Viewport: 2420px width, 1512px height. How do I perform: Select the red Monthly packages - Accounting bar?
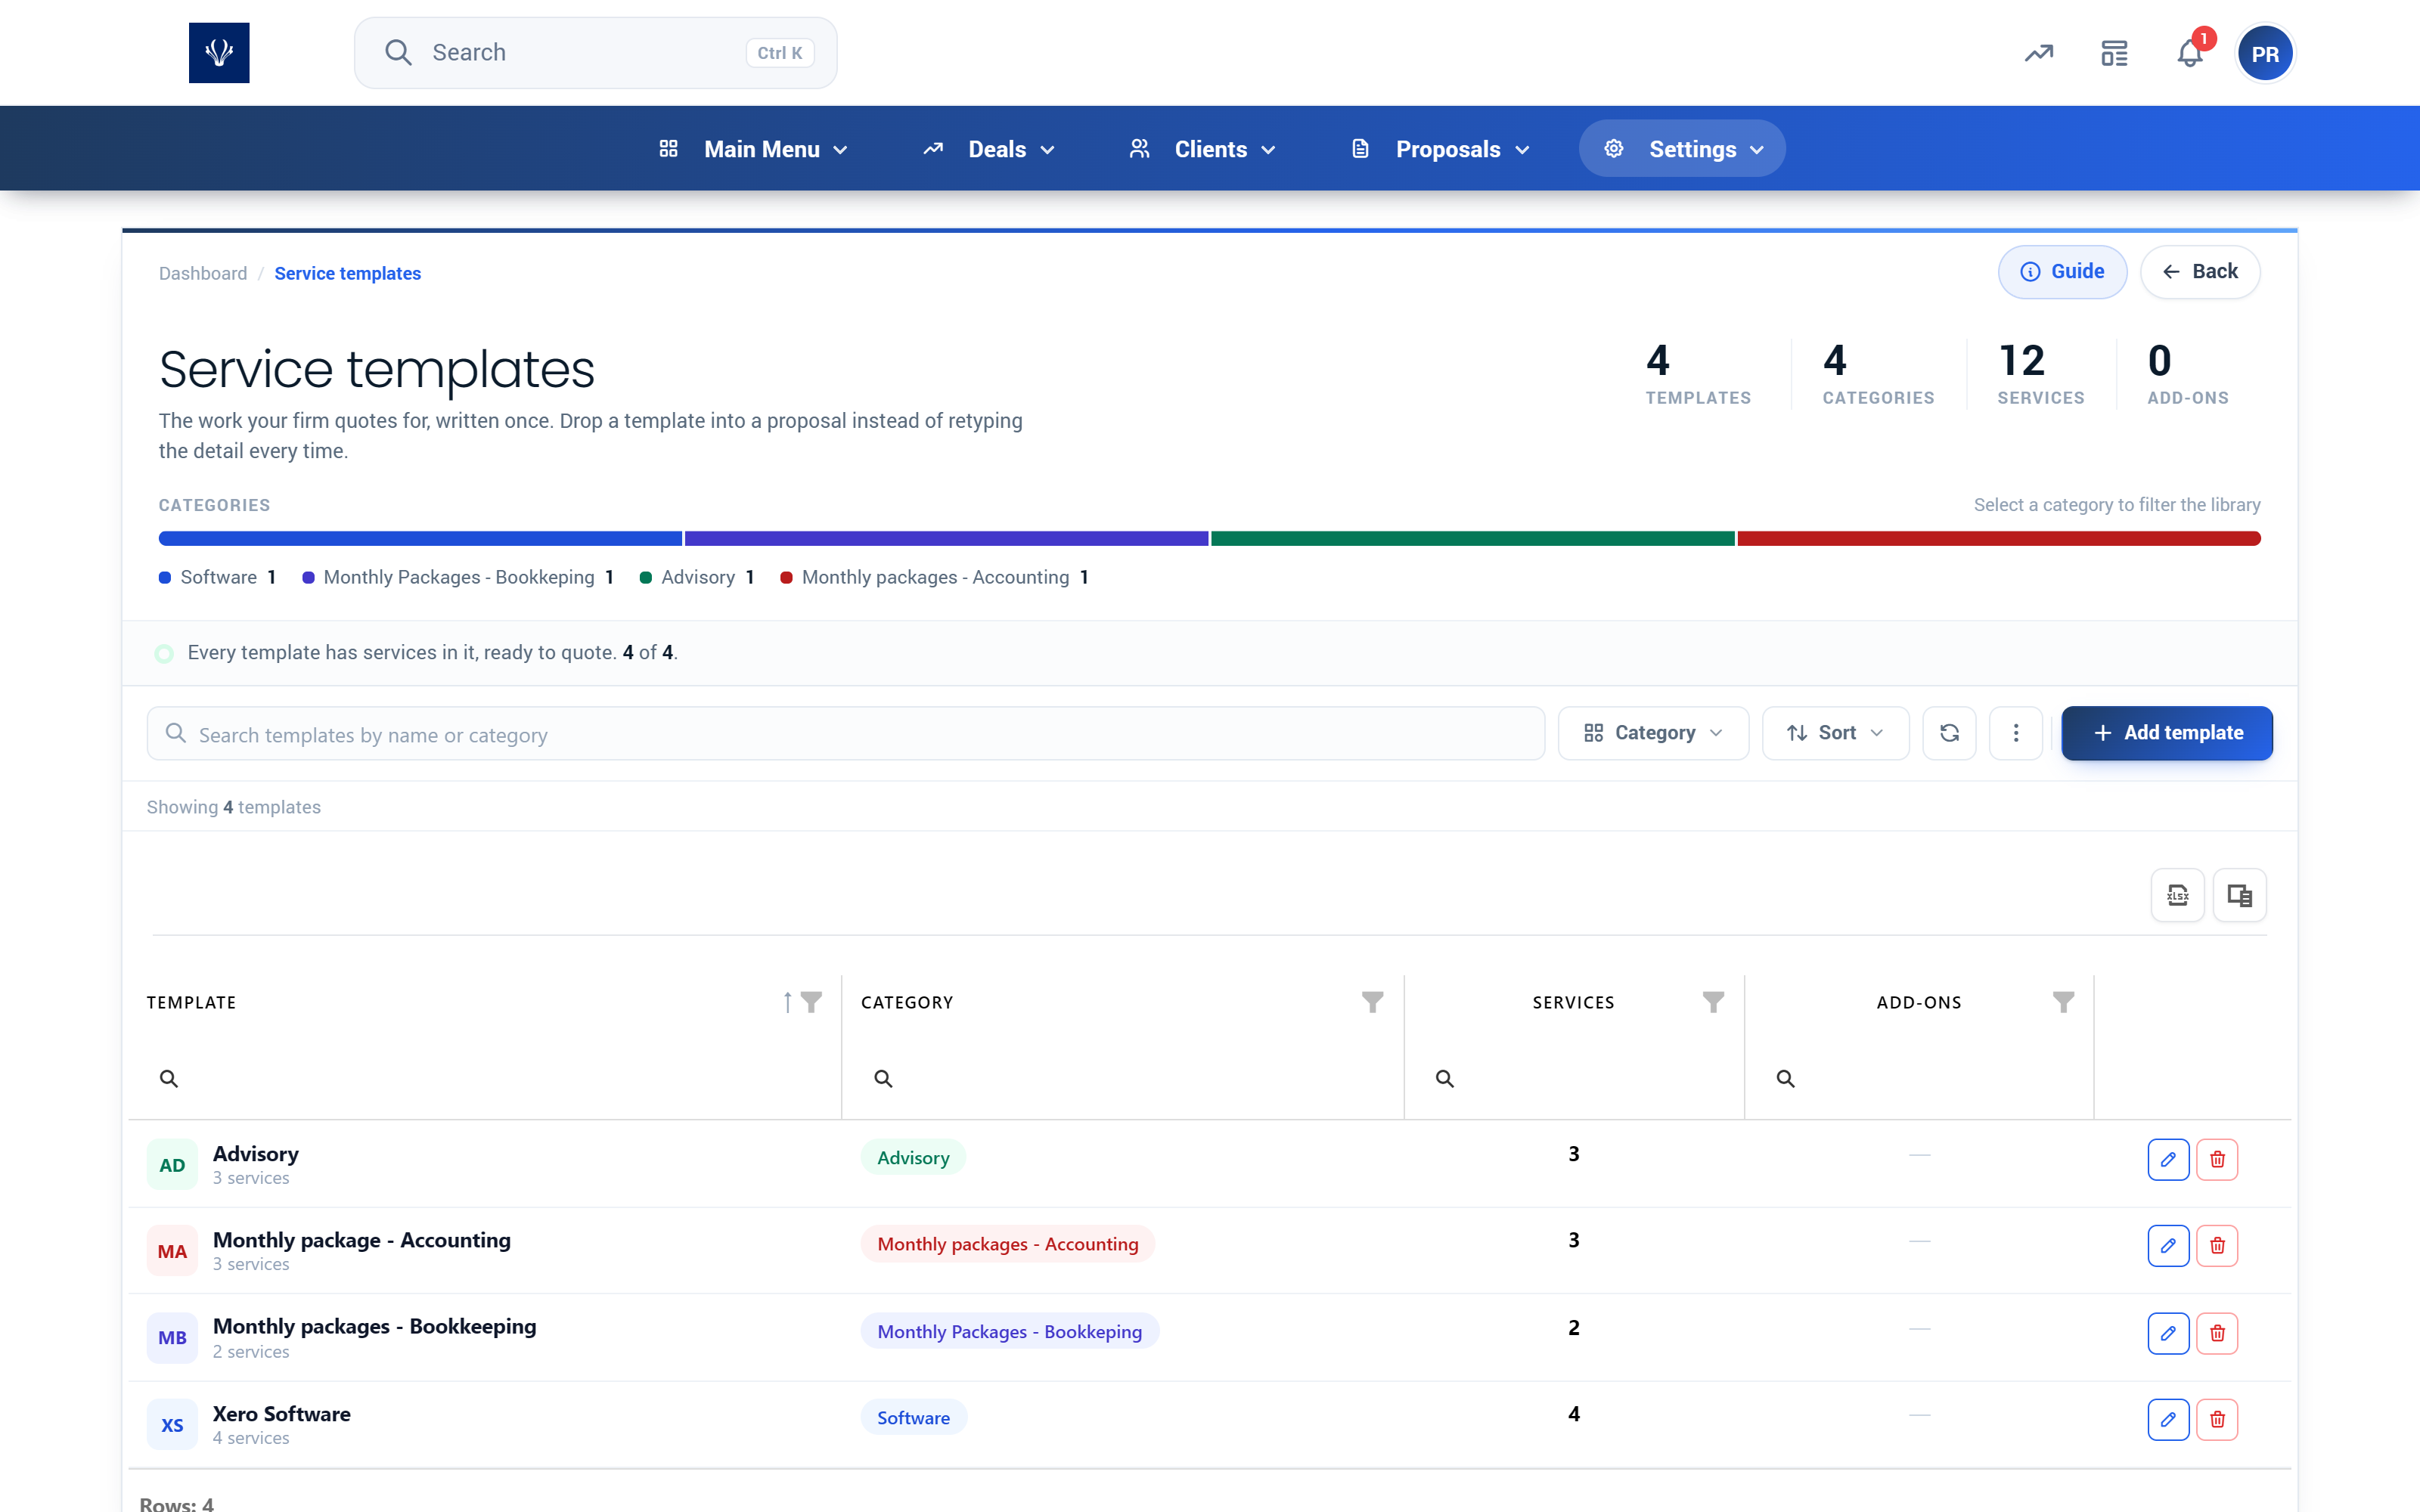(1999, 539)
